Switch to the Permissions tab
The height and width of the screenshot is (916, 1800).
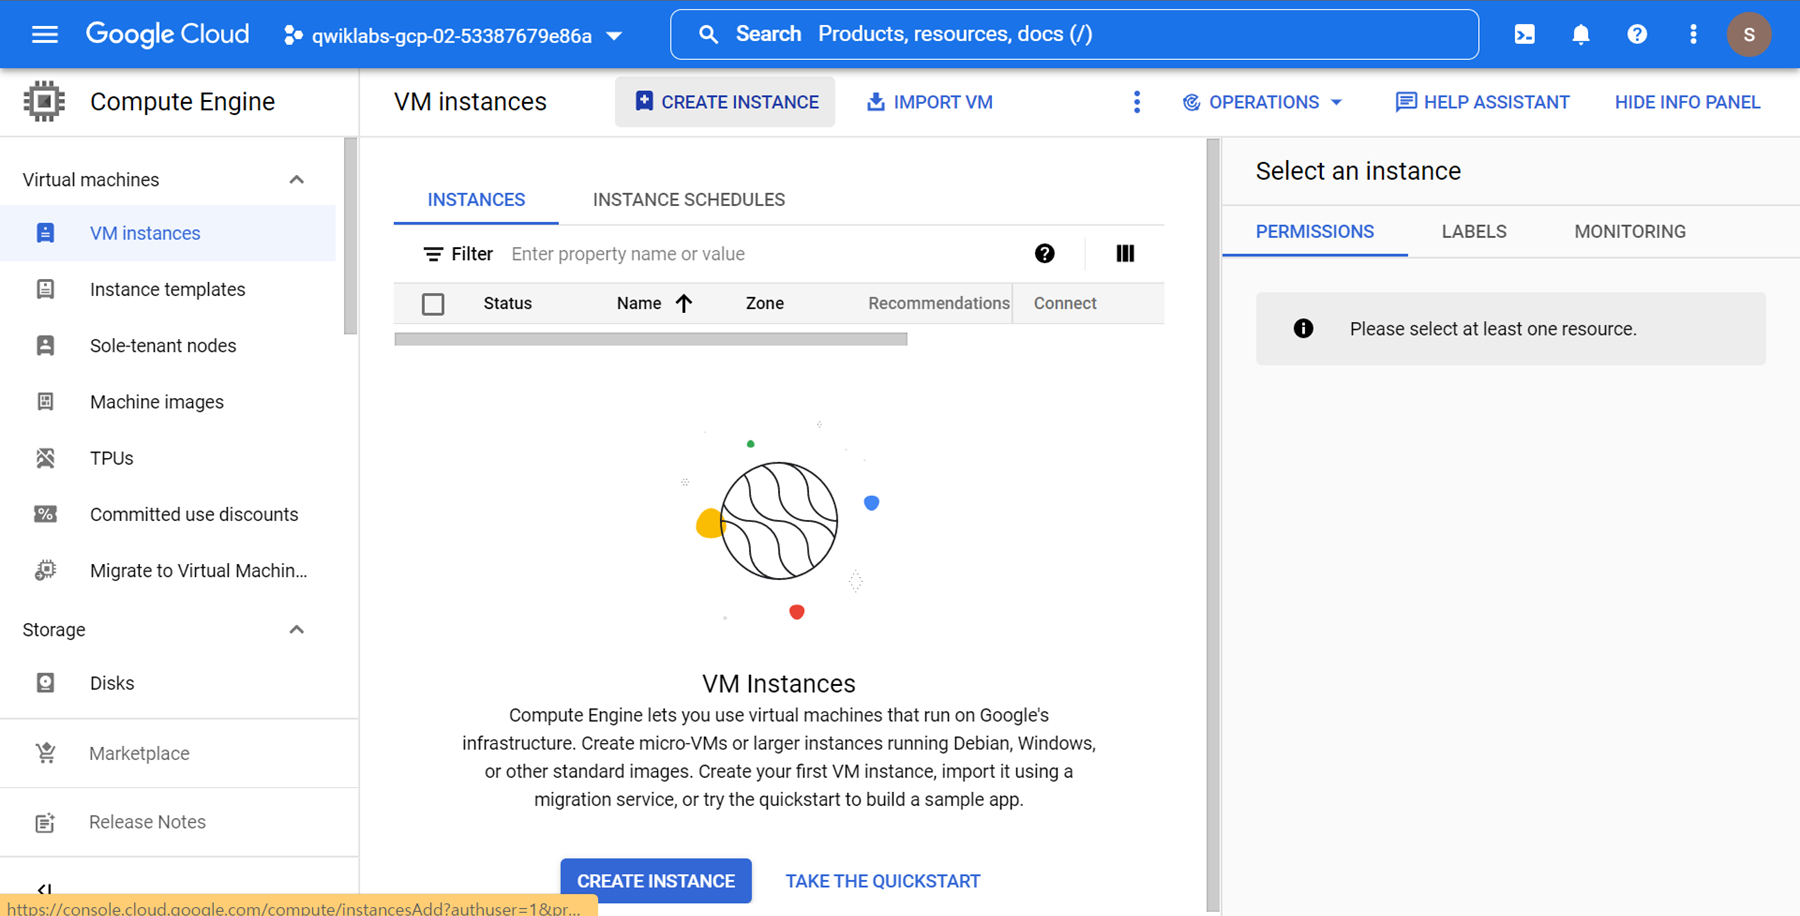point(1315,232)
